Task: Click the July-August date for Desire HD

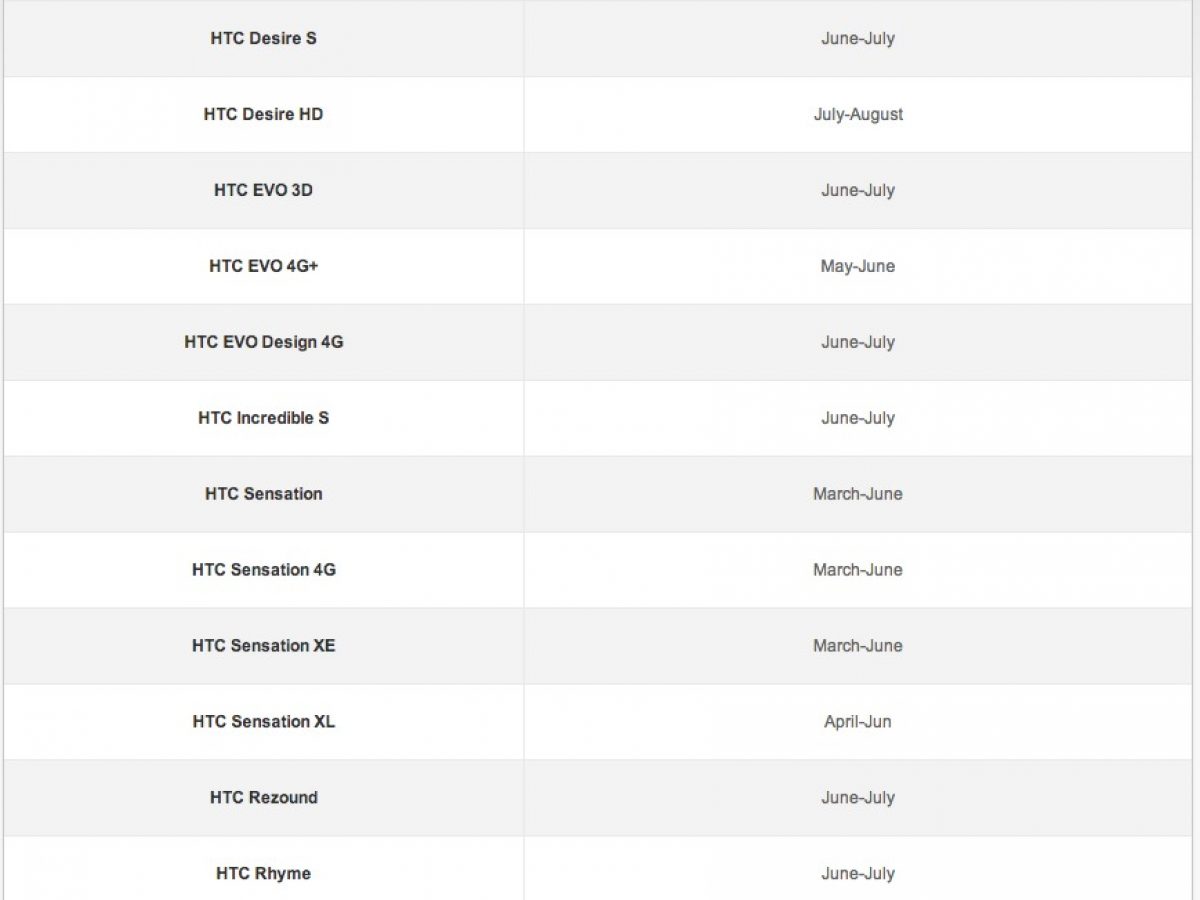Action: point(858,115)
